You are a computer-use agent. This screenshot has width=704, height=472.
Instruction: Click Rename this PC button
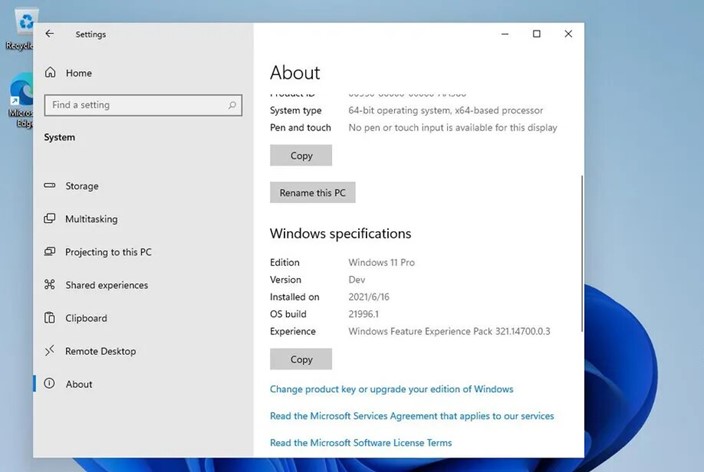click(312, 193)
